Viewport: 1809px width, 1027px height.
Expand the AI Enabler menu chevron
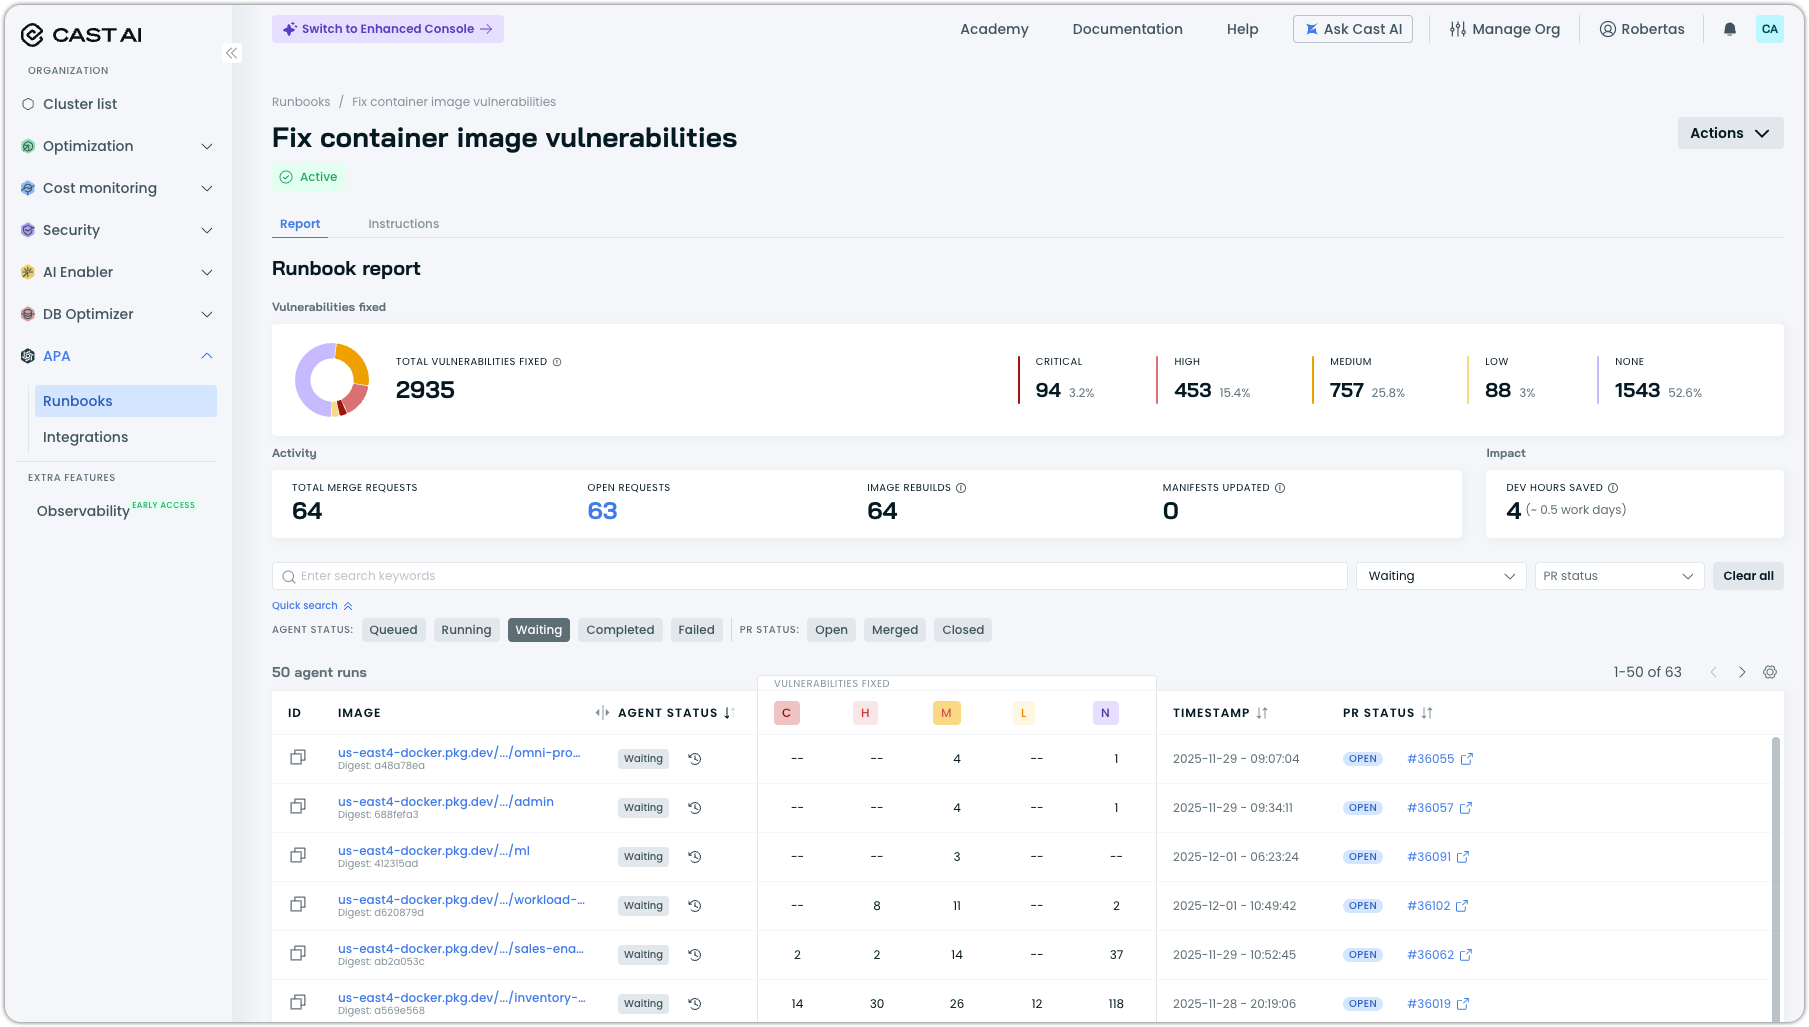(207, 272)
